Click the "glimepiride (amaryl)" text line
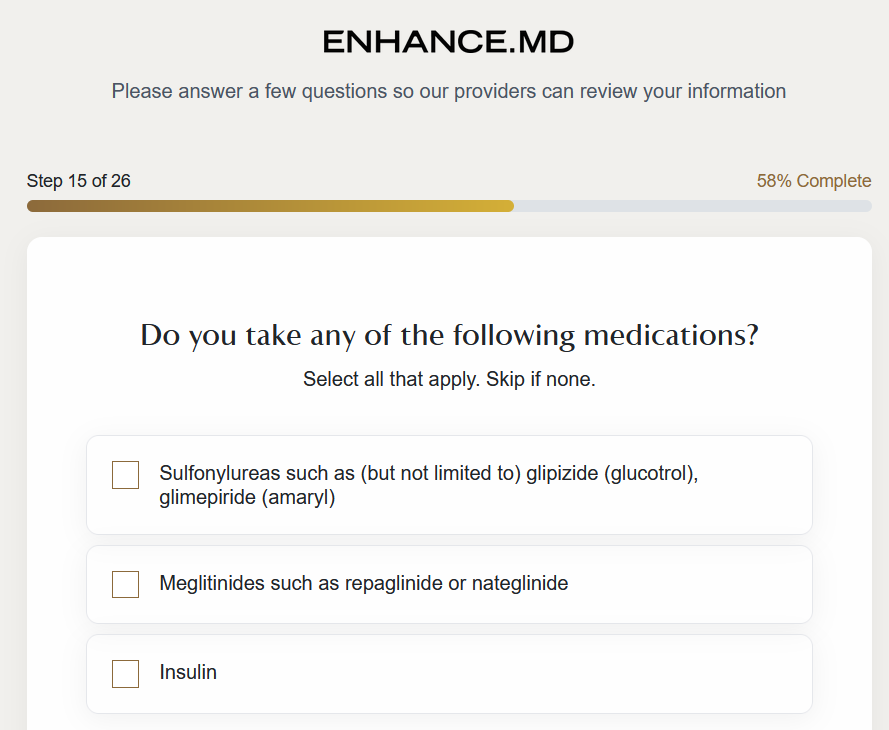The height and width of the screenshot is (730, 889). 247,497
